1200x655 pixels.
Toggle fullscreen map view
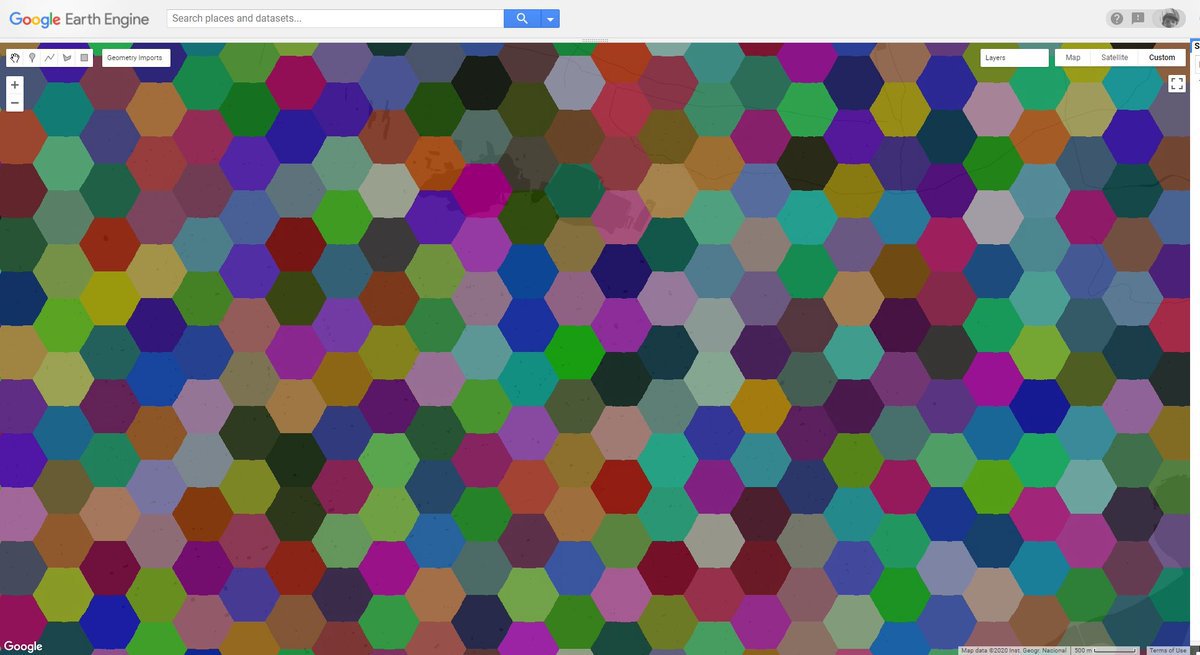(1177, 85)
